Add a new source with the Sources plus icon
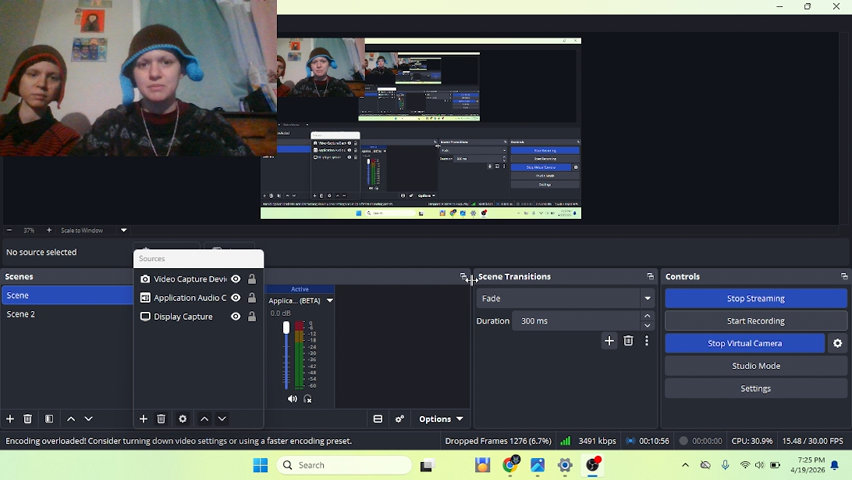Image resolution: width=852 pixels, height=480 pixels. [x=143, y=419]
